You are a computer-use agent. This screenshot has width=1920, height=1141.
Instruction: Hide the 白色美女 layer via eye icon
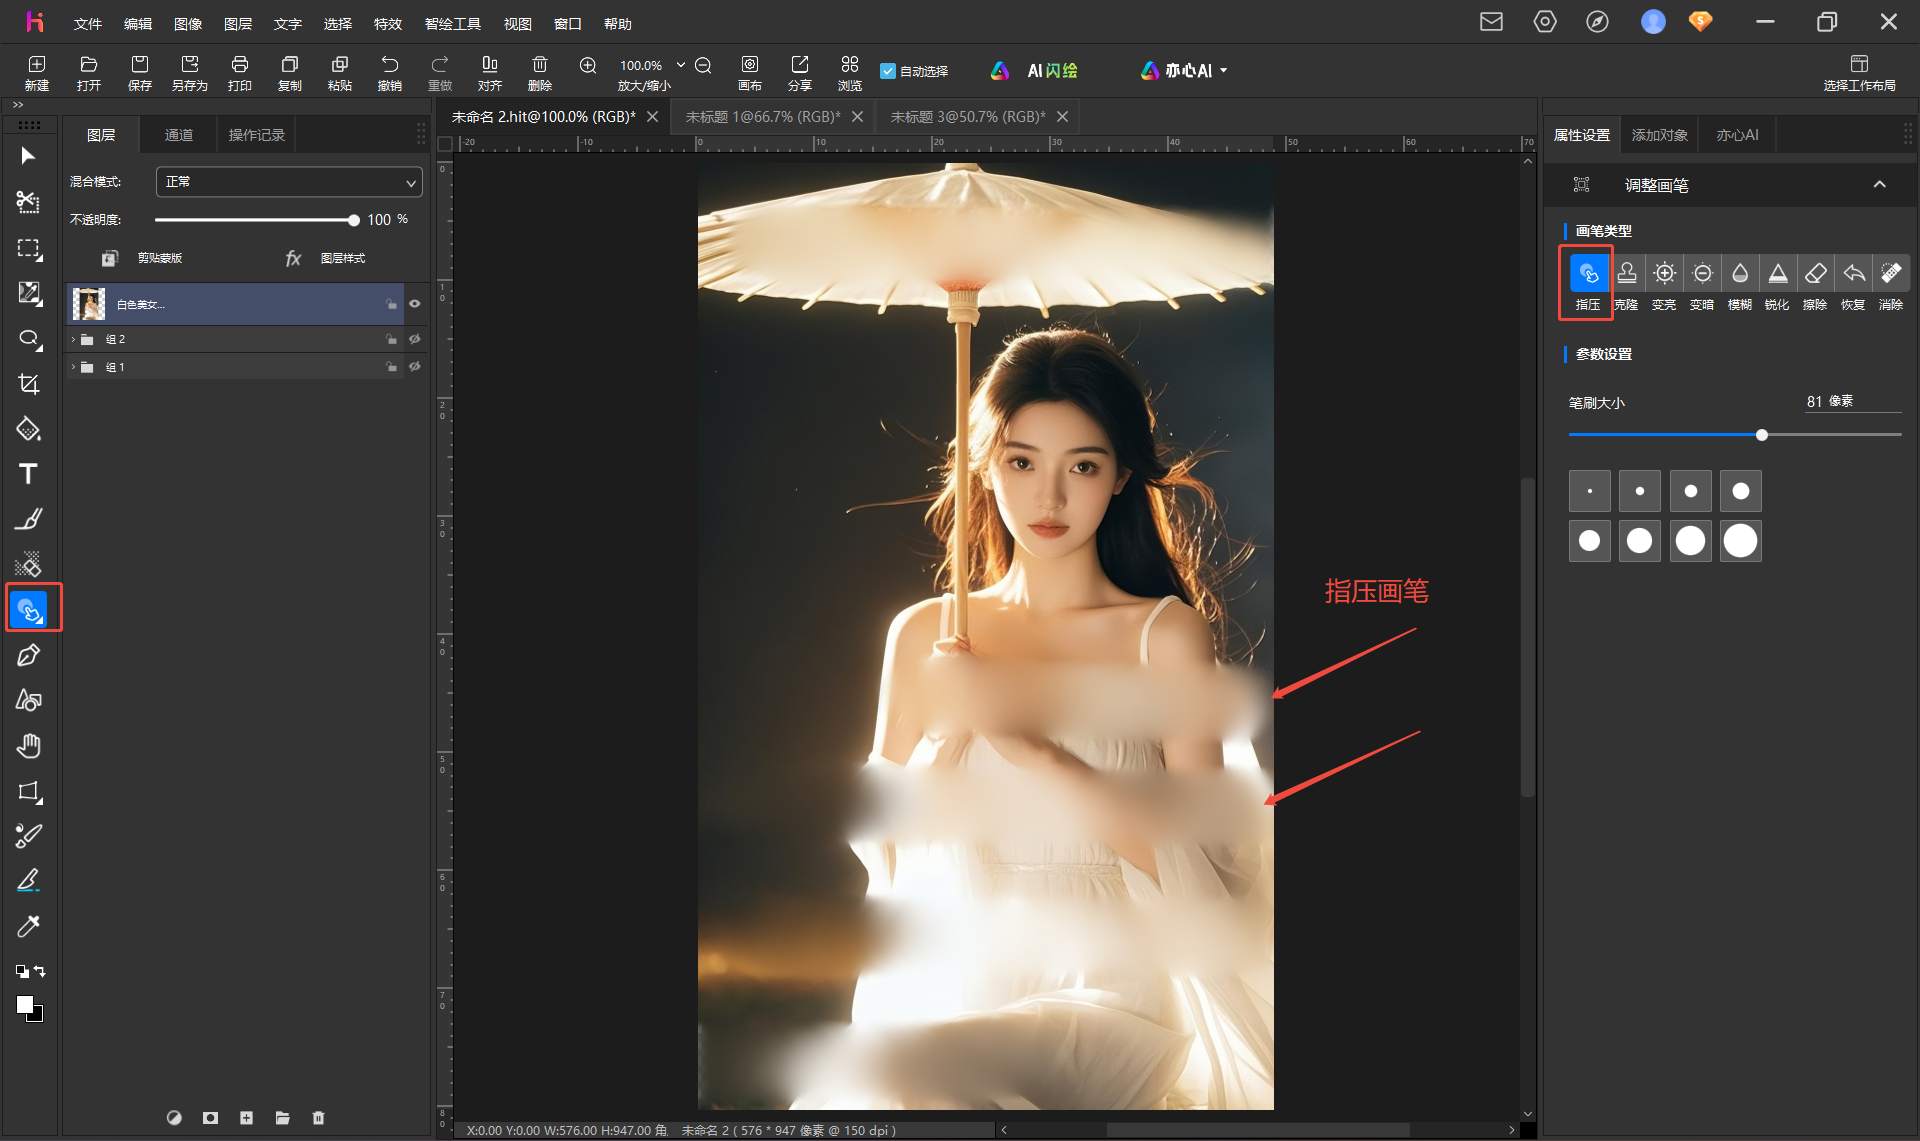pyautogui.click(x=414, y=304)
